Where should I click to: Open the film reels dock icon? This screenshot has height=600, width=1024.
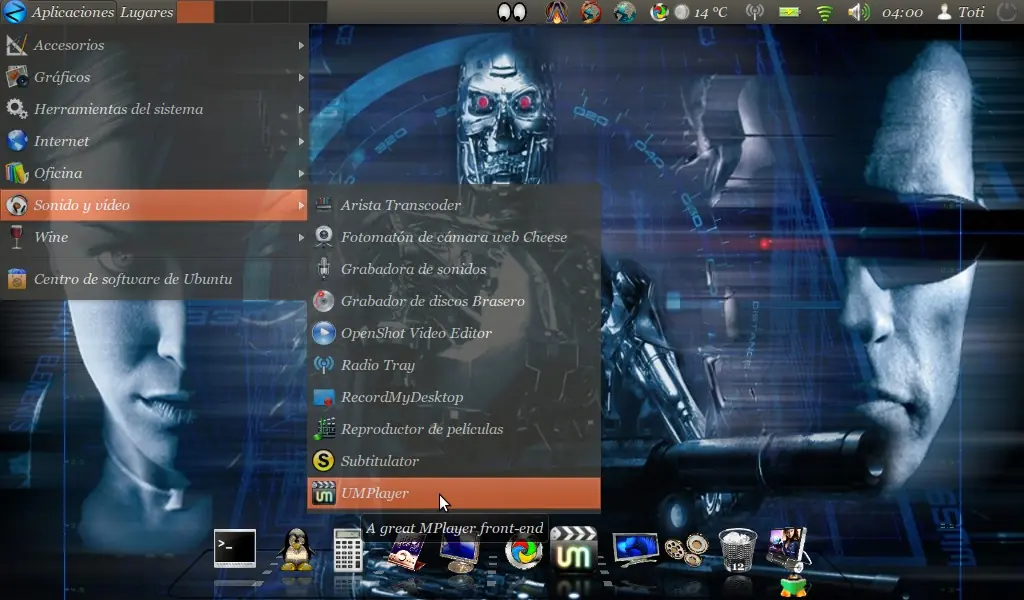tap(686, 550)
